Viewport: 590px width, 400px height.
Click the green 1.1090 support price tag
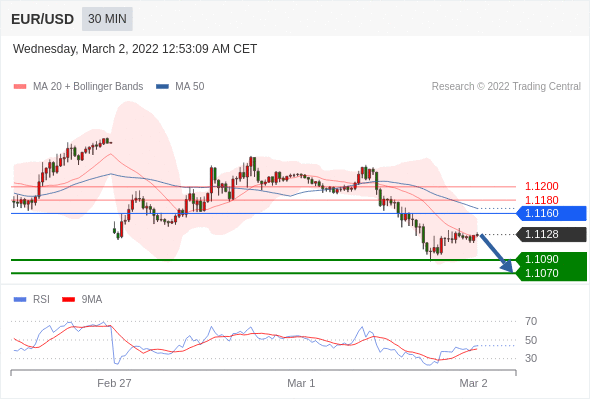point(551,259)
